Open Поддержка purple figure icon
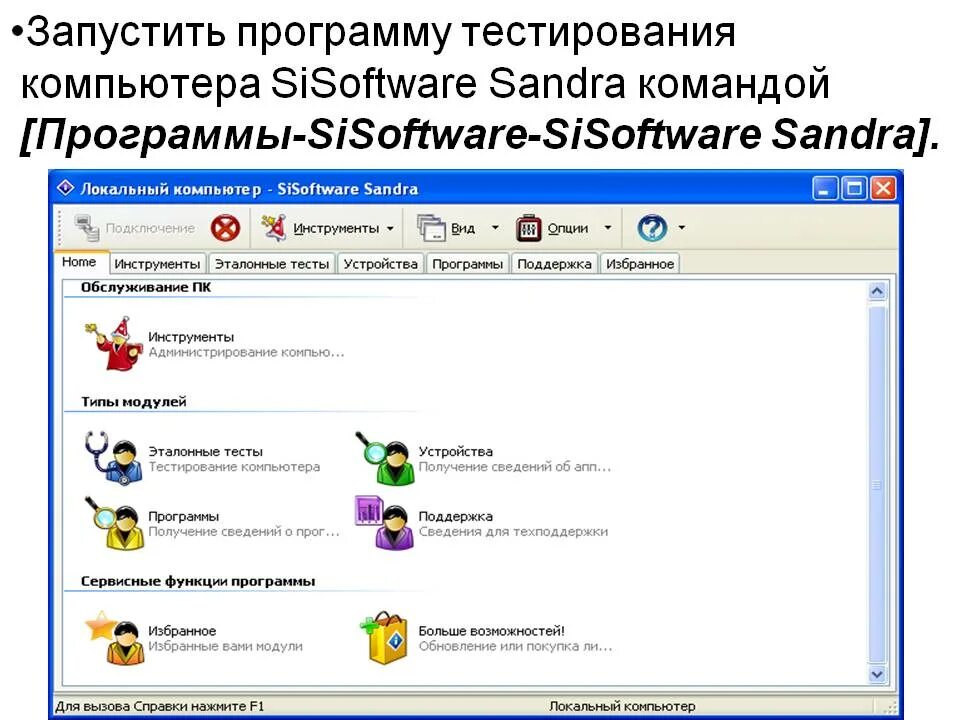The width and height of the screenshot is (960, 720). click(x=383, y=523)
